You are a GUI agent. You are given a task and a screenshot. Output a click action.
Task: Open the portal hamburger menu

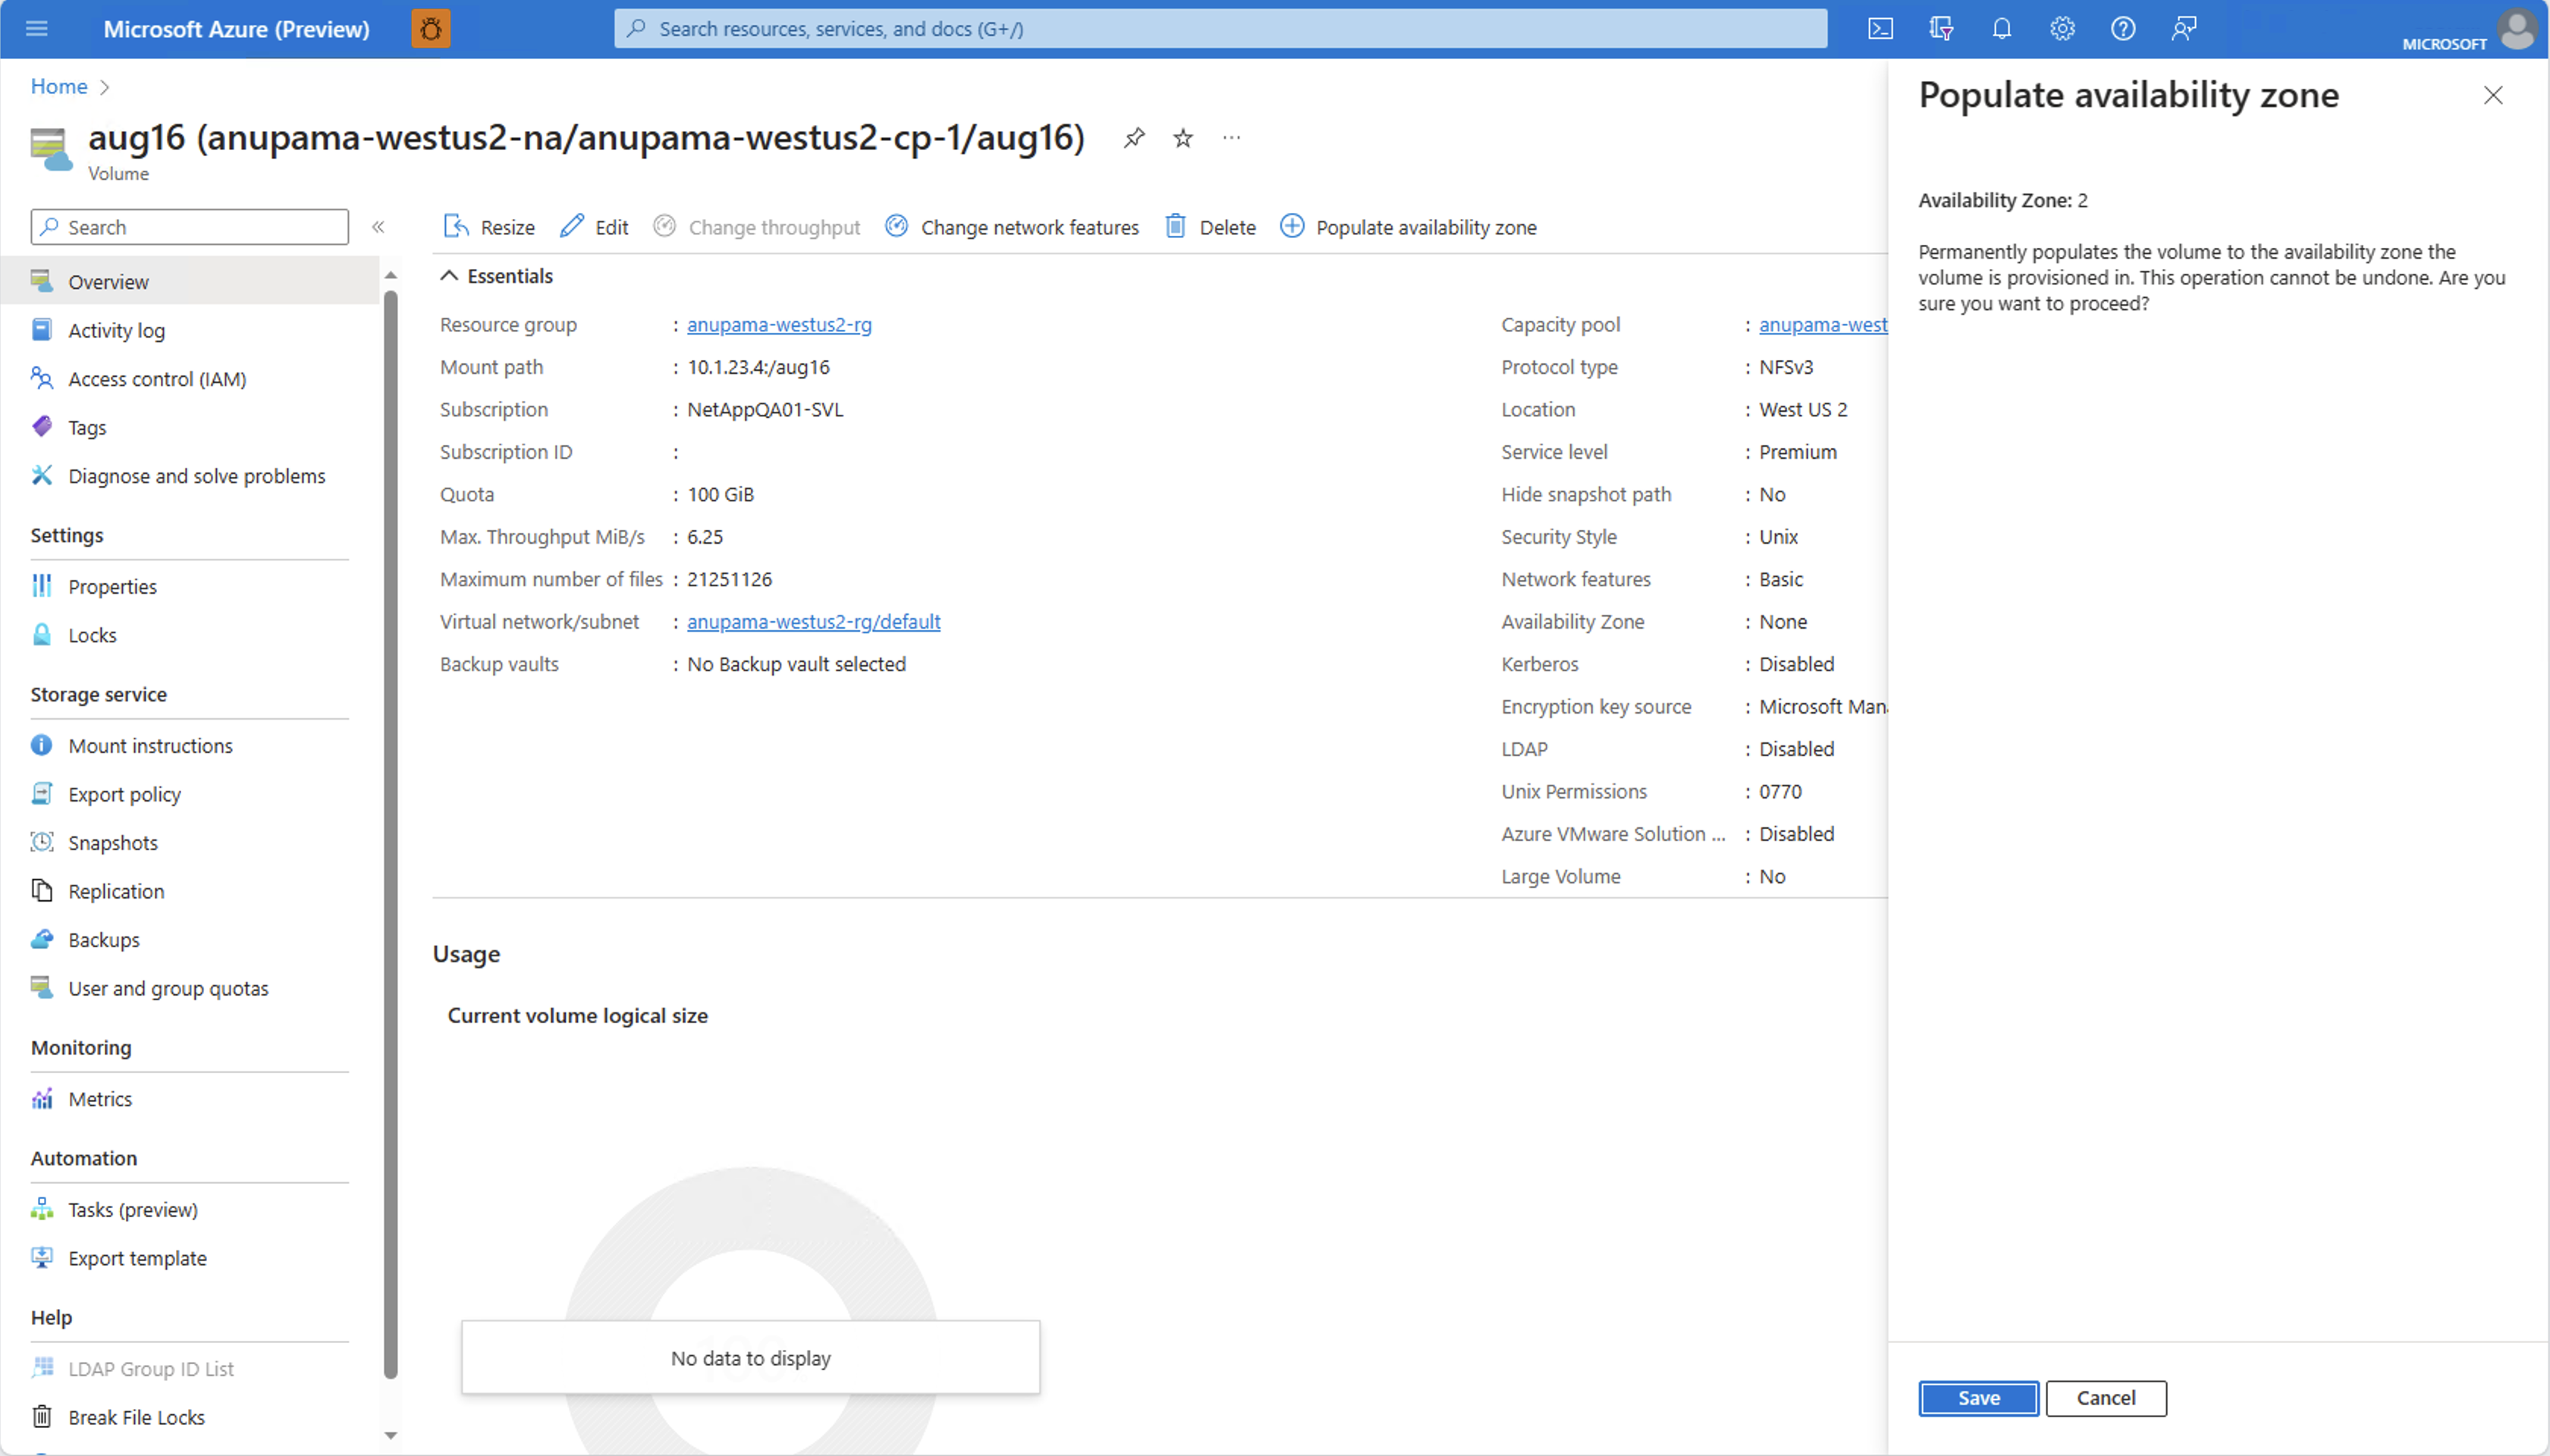(x=37, y=29)
